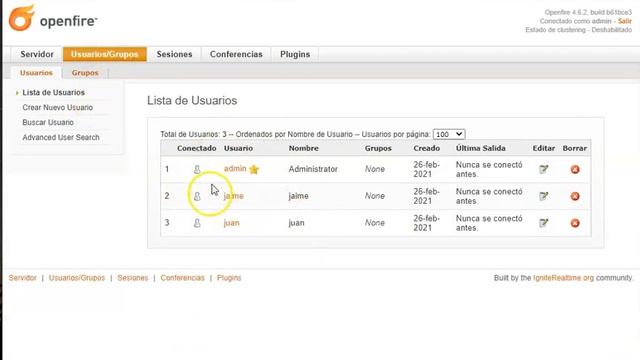This screenshot has height=360, width=640.
Task: Click the Openfire flame logo
Action: [x=21, y=18]
